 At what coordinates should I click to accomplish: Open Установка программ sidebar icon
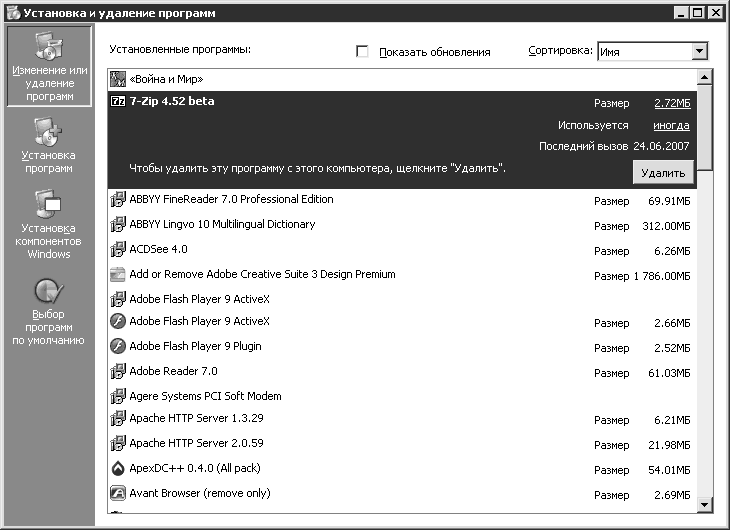click(x=48, y=132)
